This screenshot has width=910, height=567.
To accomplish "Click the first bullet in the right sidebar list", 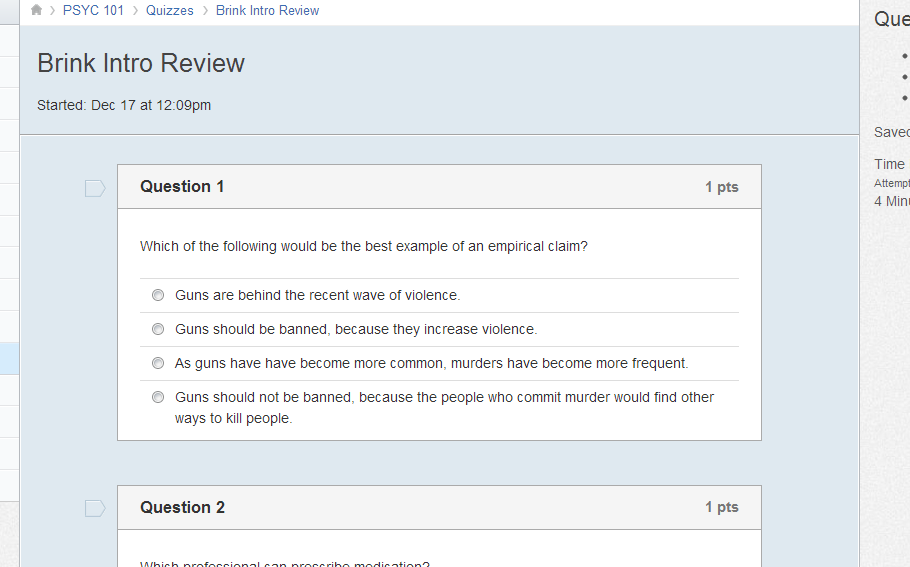I will 904,56.
